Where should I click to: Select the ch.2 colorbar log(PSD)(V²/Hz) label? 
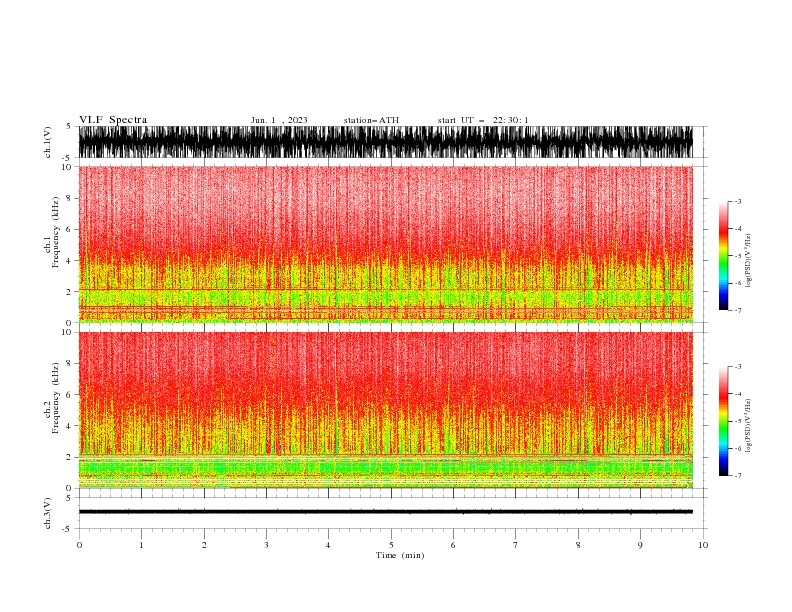[749, 426]
